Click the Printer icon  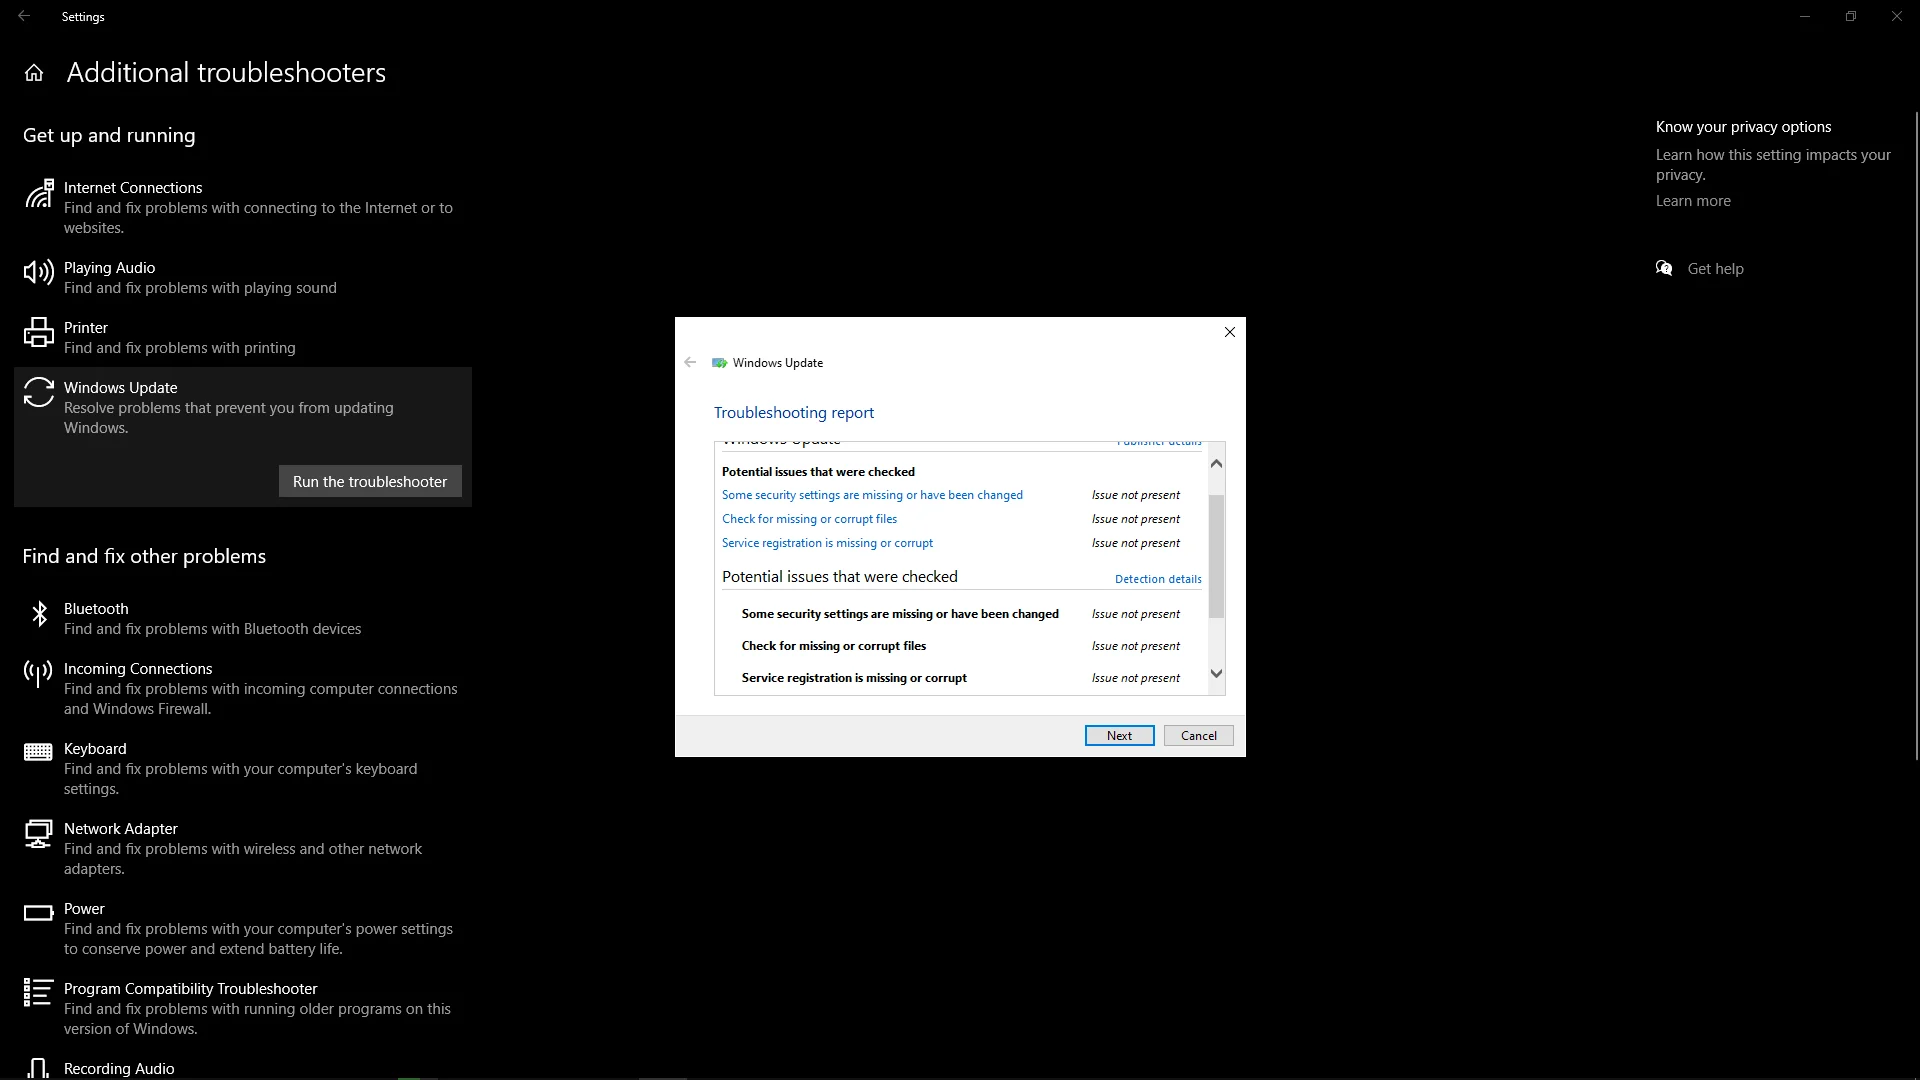tap(39, 332)
